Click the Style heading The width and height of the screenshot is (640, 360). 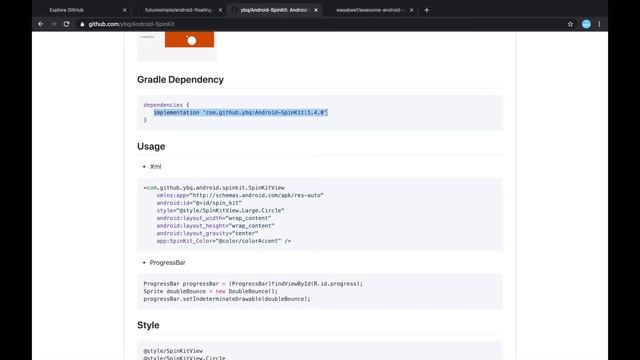pos(148,325)
